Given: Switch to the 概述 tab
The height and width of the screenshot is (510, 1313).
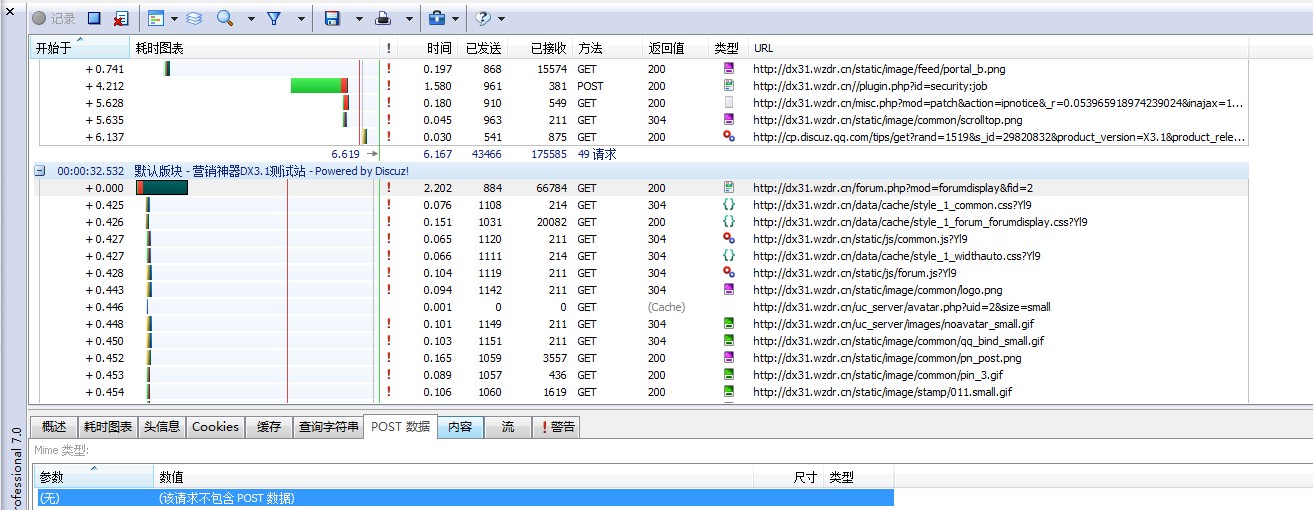Looking at the screenshot, I should (54, 427).
